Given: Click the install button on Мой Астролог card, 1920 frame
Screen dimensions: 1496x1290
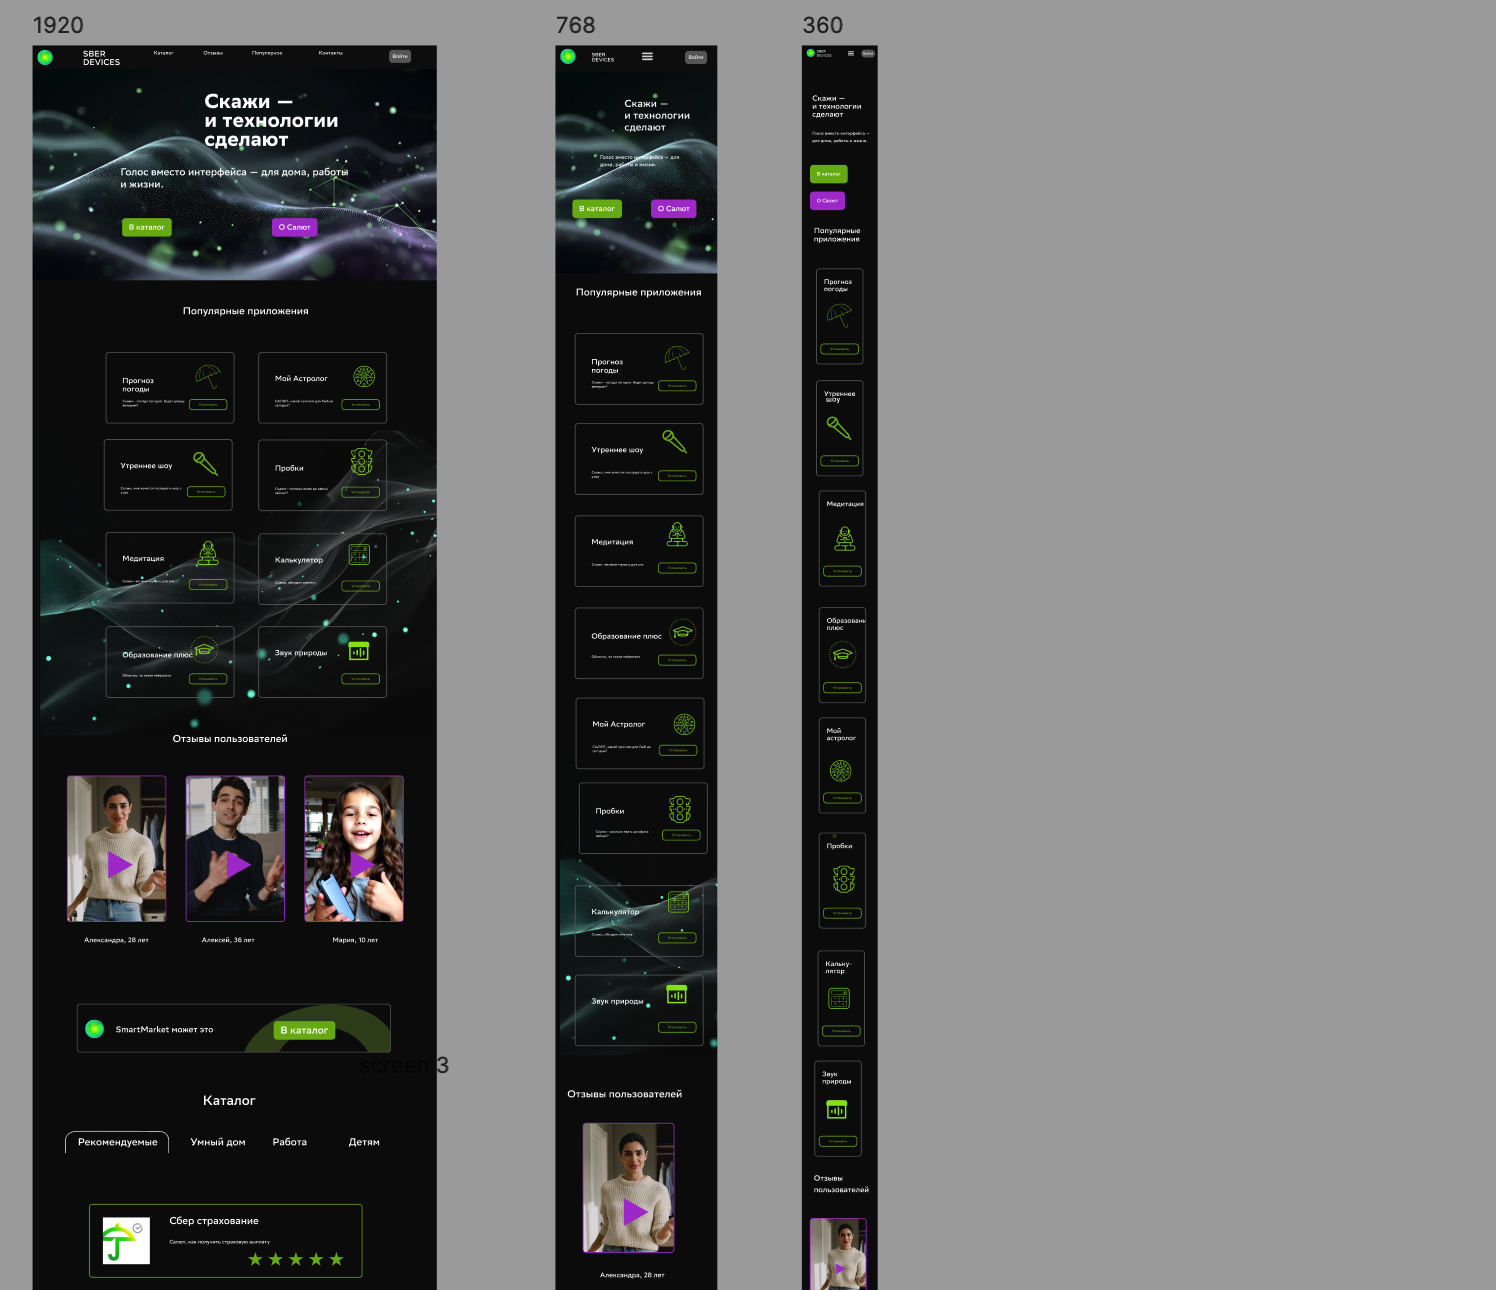Looking at the screenshot, I should (361, 405).
